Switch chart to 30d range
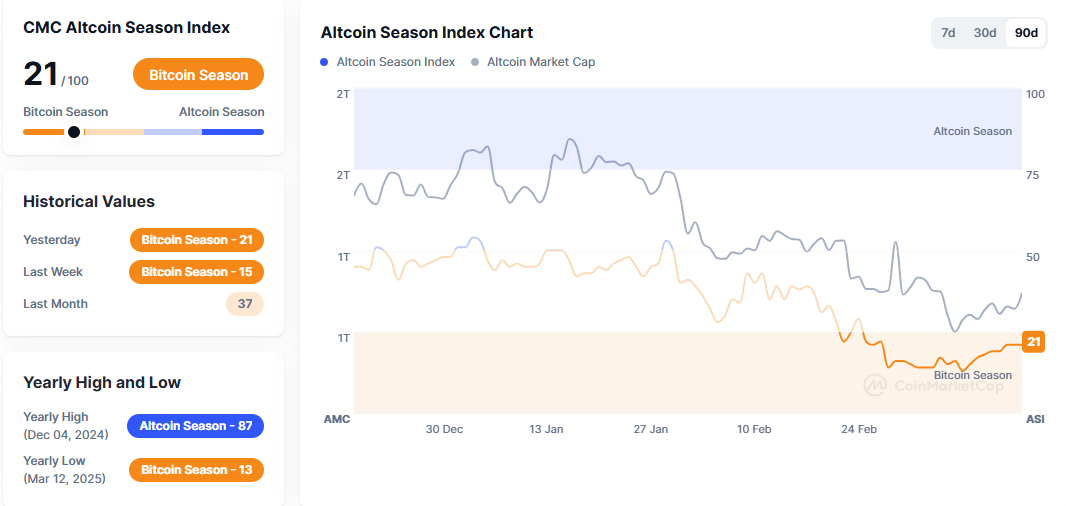 pos(985,33)
